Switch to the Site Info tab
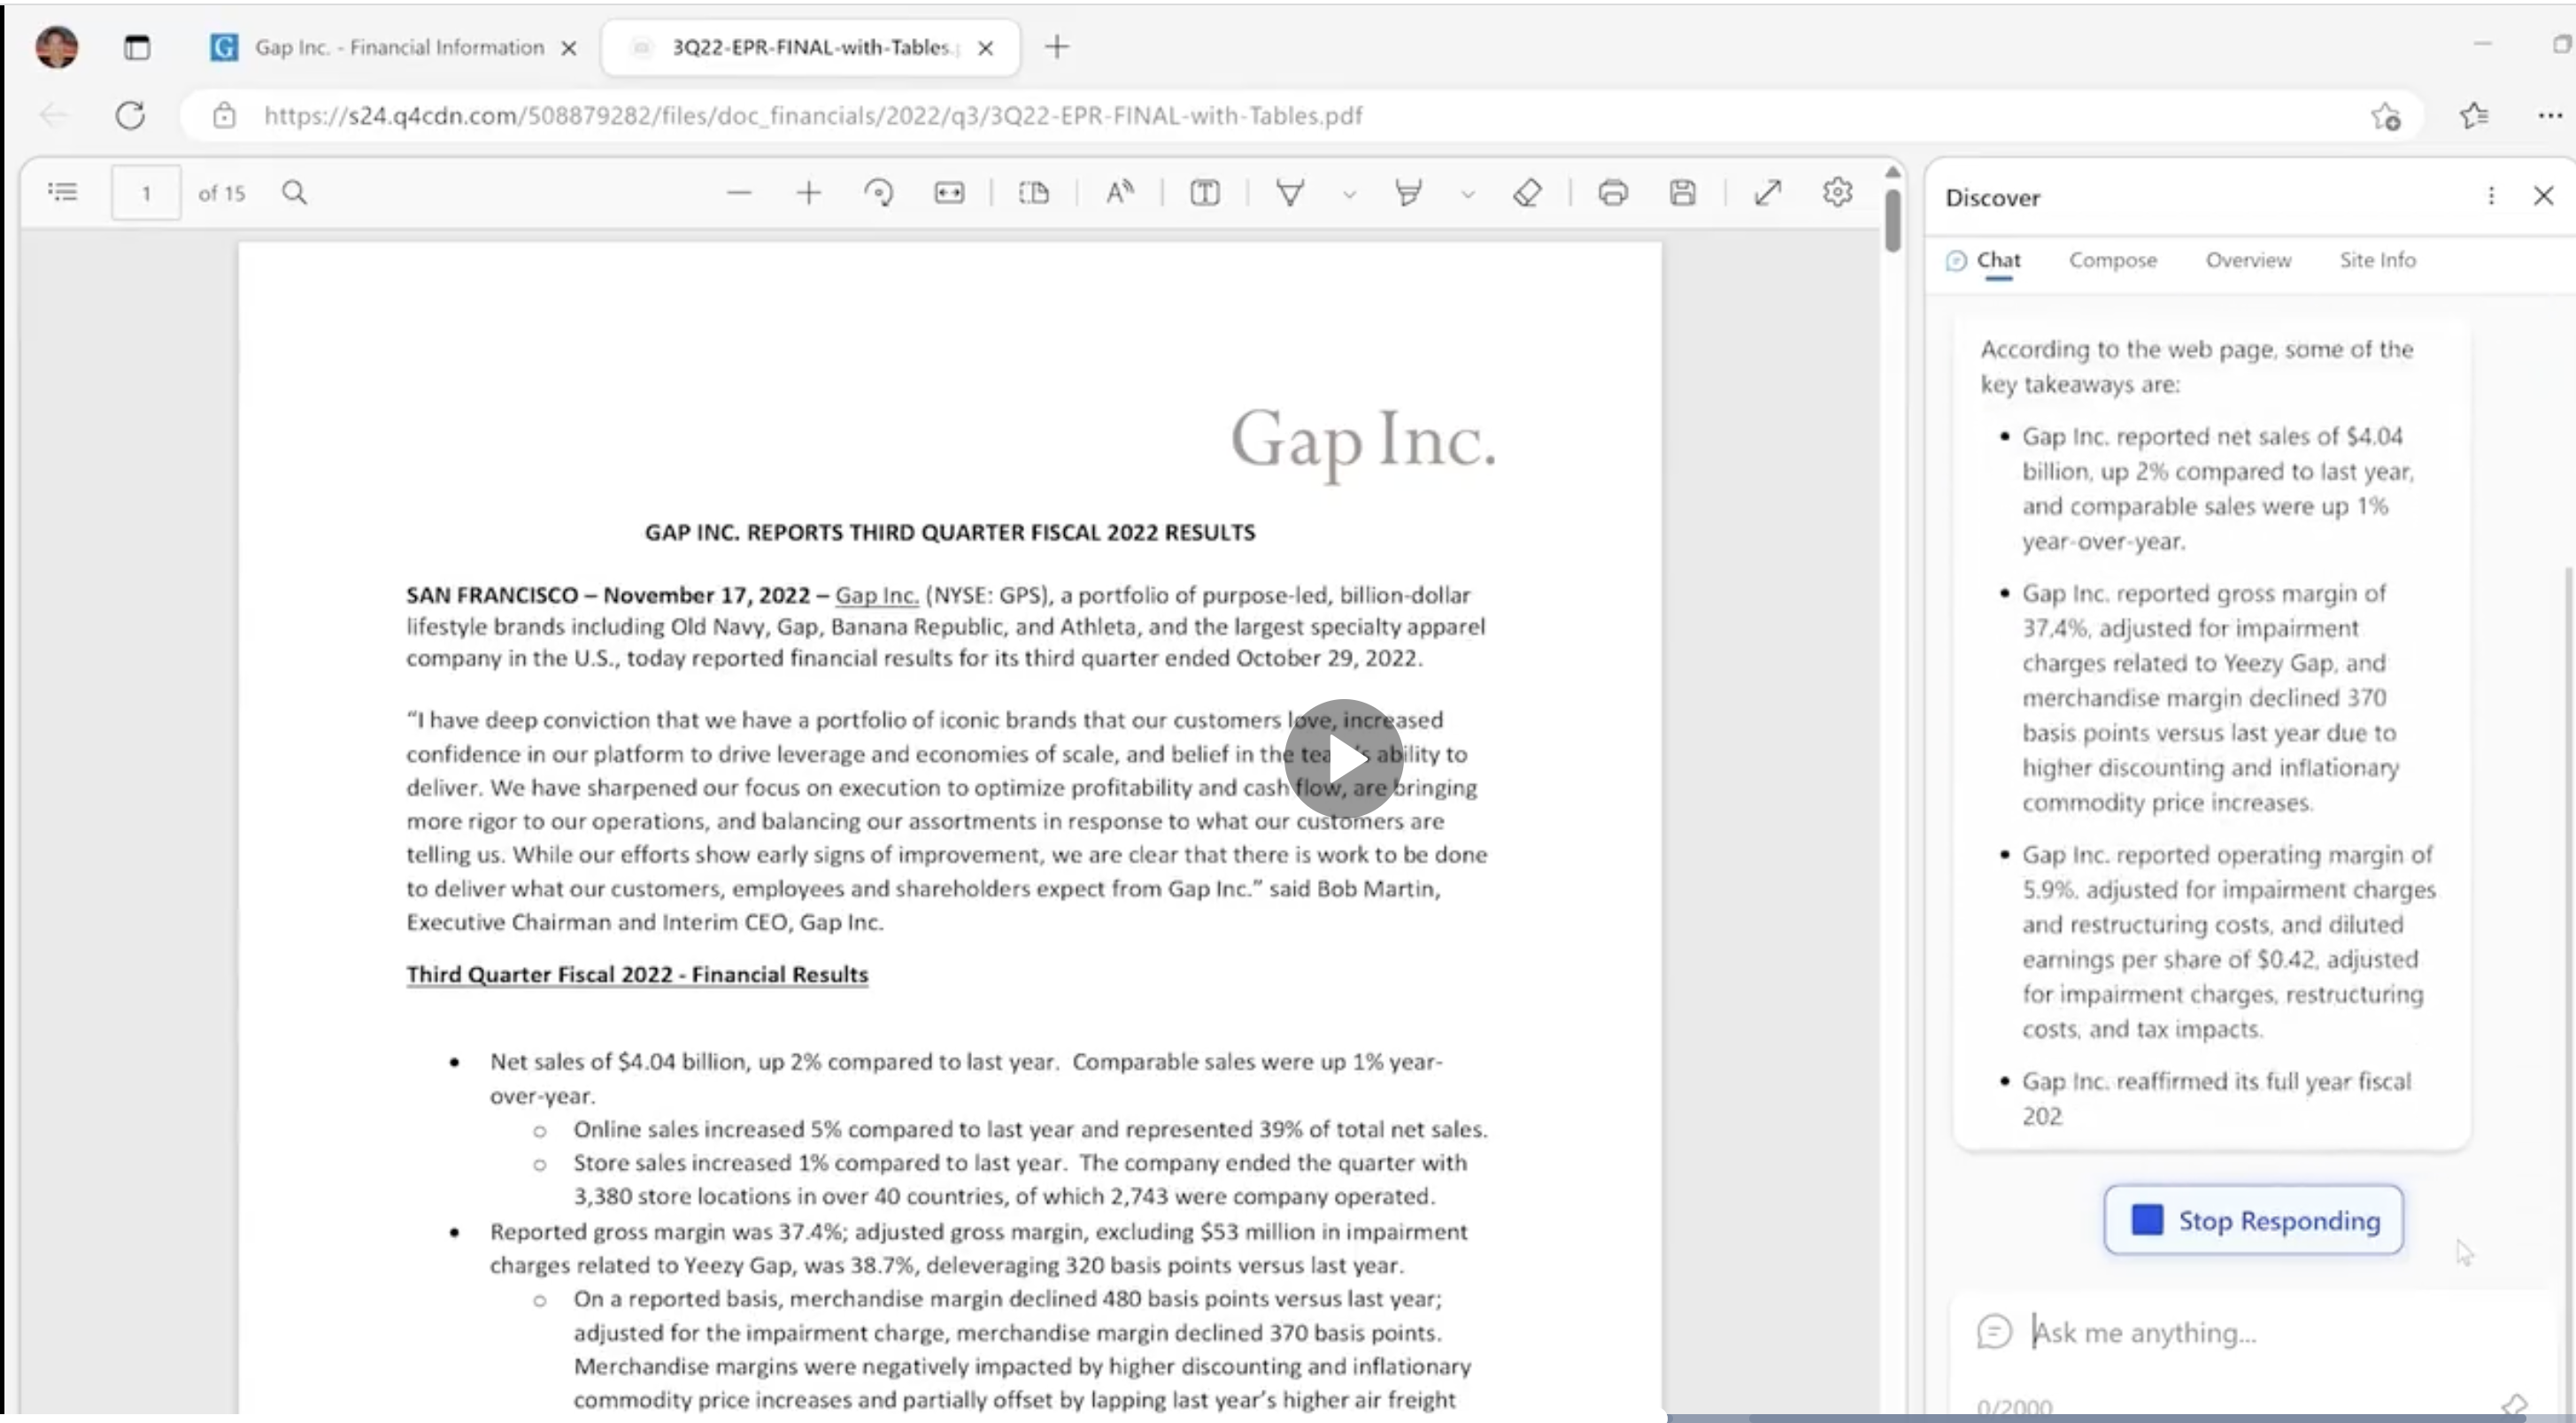The width and height of the screenshot is (2576, 1423). pyautogui.click(x=2377, y=260)
